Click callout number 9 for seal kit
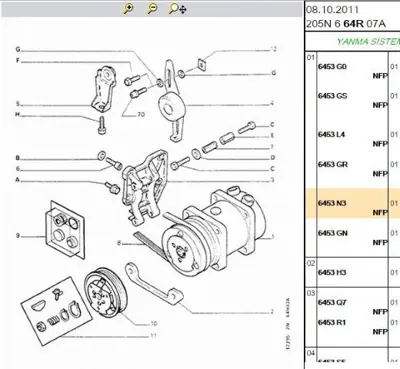This screenshot has width=400, height=369. point(18,236)
